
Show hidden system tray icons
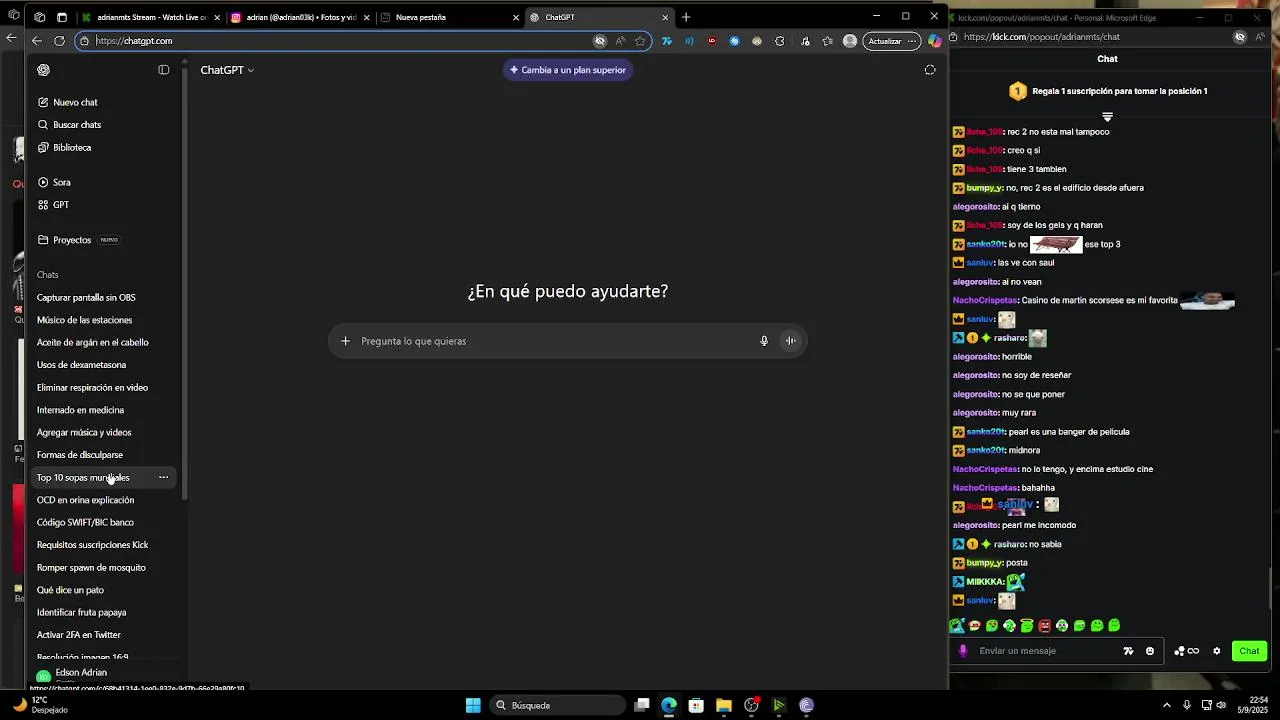1166,705
